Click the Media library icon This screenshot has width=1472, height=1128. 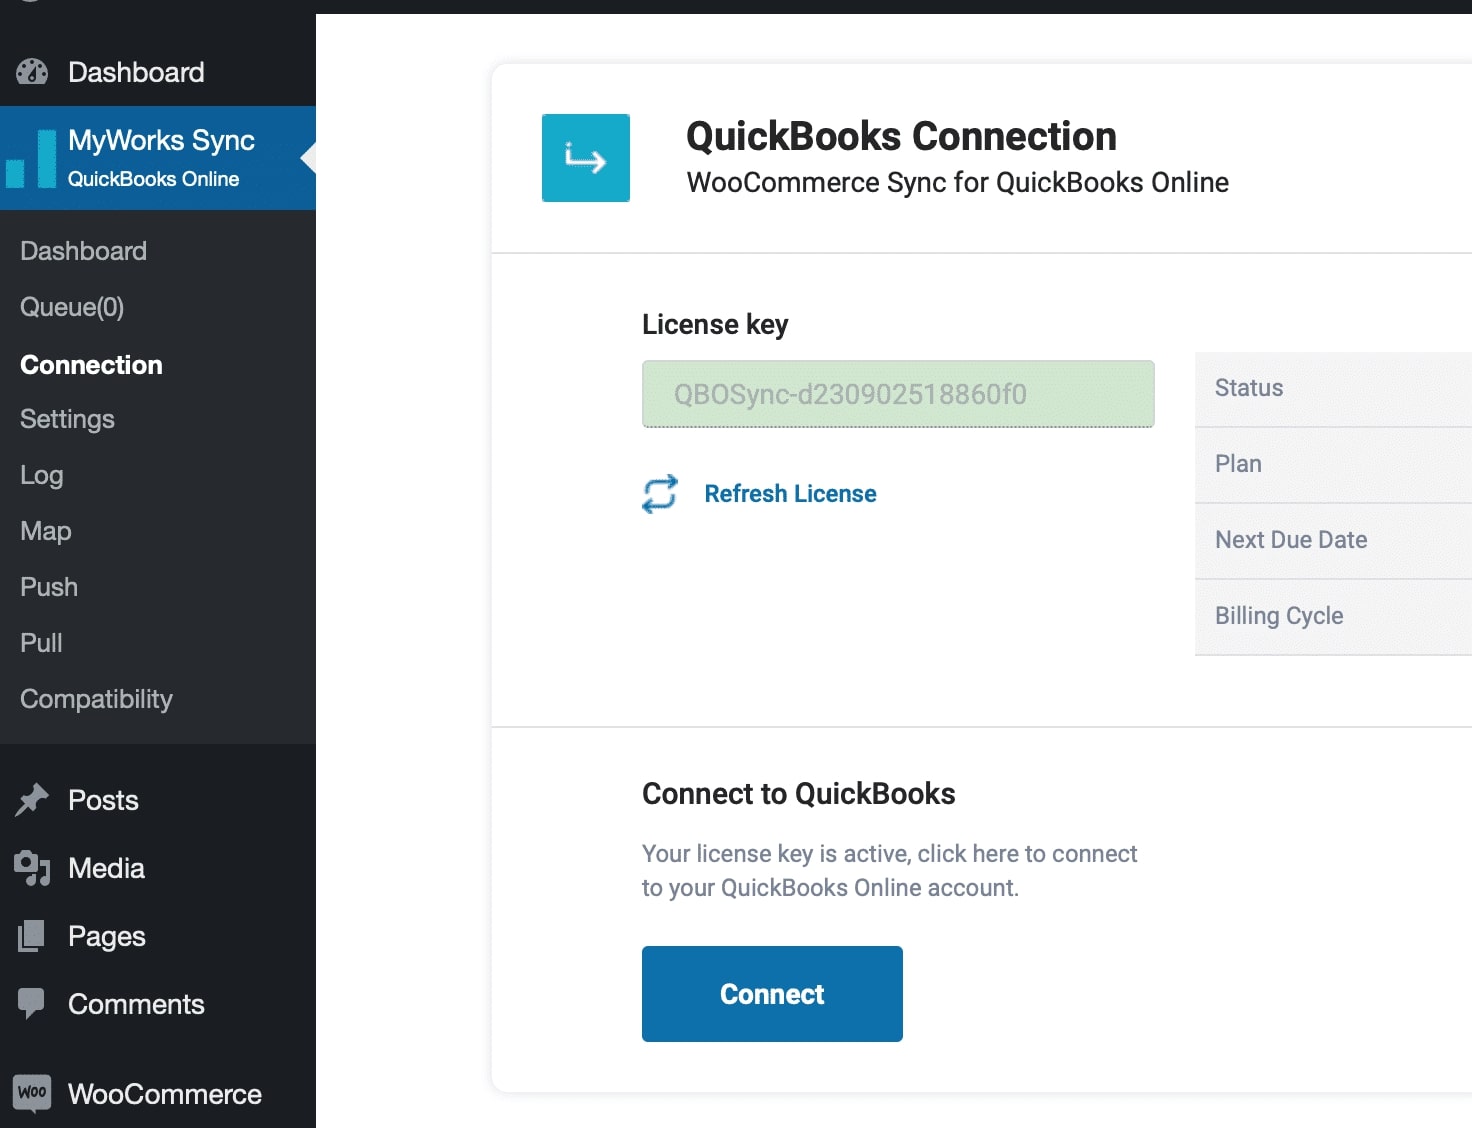32,868
